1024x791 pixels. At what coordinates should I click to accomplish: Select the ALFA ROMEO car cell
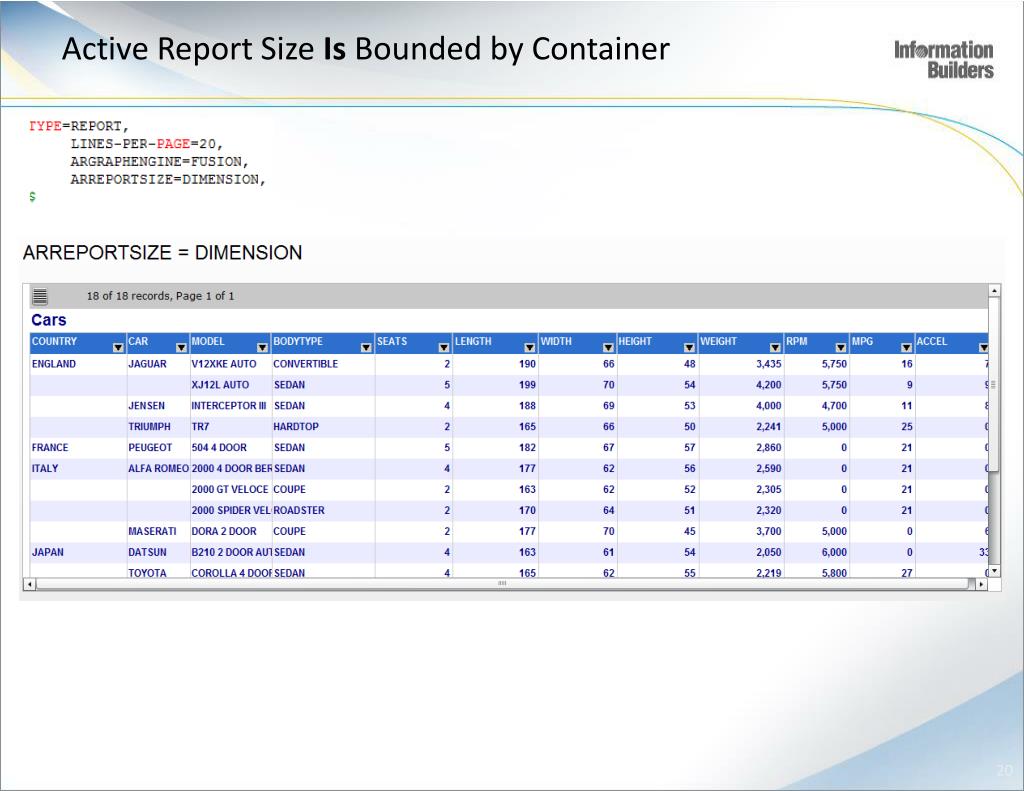coord(159,468)
